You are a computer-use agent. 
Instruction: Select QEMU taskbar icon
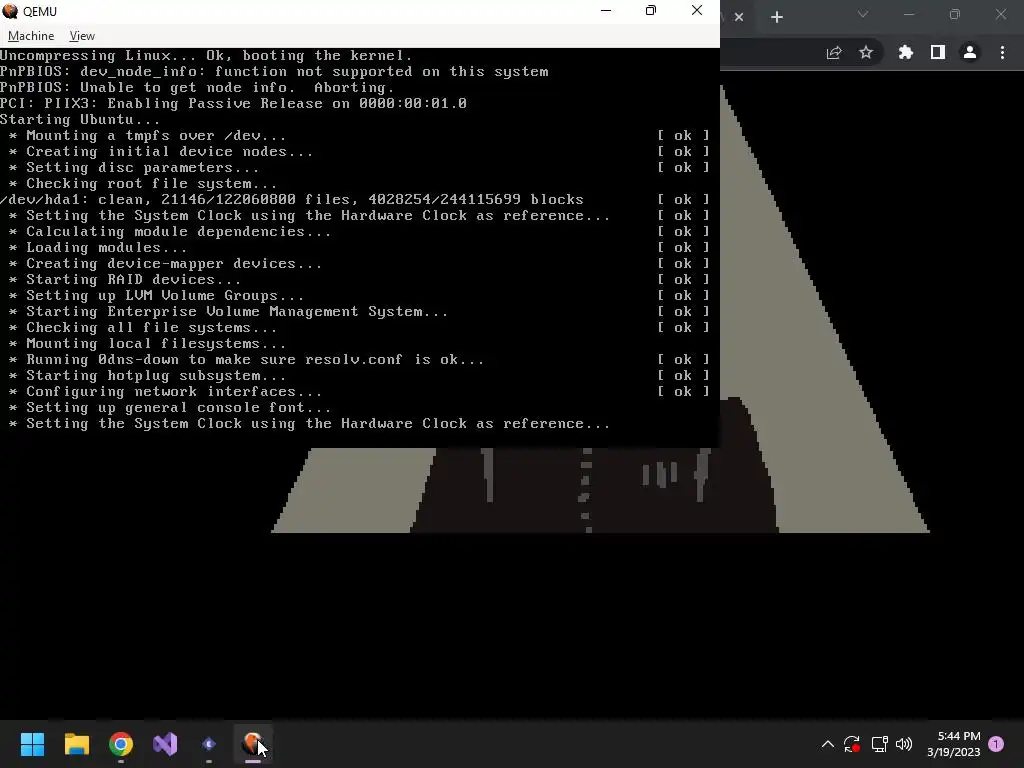click(x=253, y=744)
